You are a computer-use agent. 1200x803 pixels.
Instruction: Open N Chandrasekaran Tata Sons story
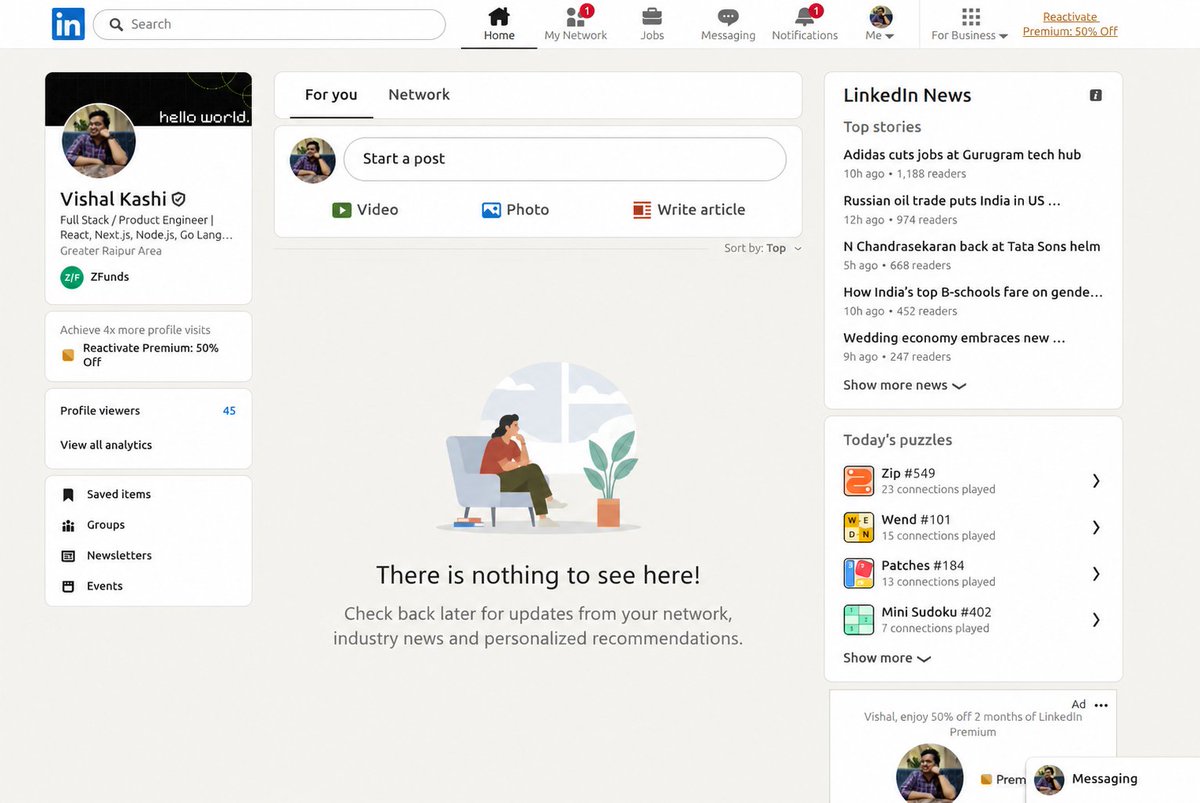point(972,247)
